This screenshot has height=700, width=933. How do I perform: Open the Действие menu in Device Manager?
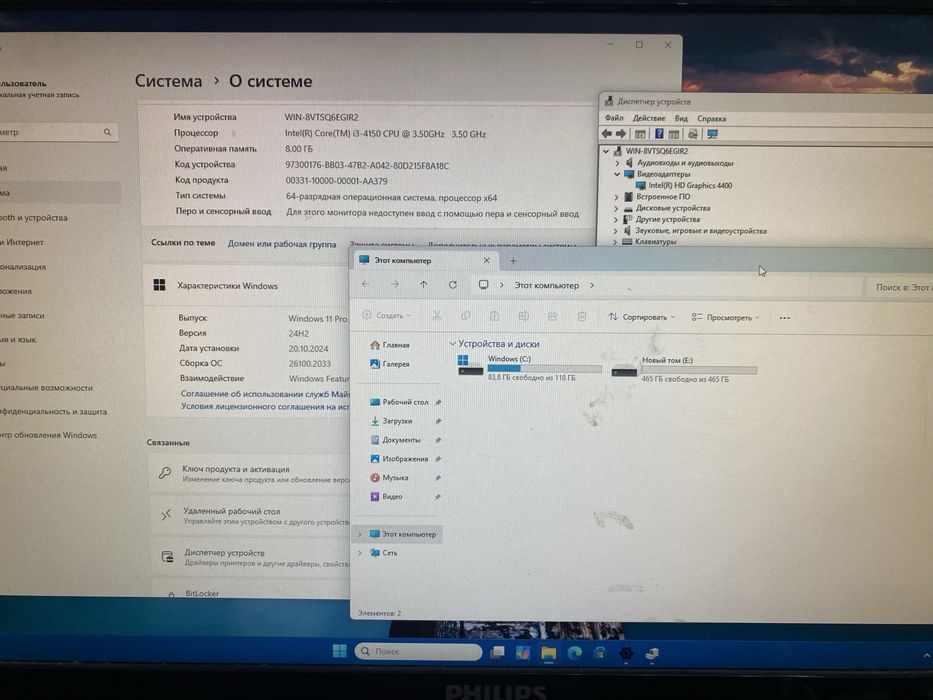click(649, 118)
